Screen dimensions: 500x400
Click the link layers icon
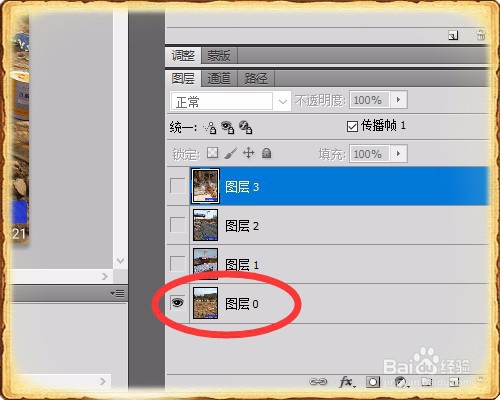pyautogui.click(x=318, y=382)
